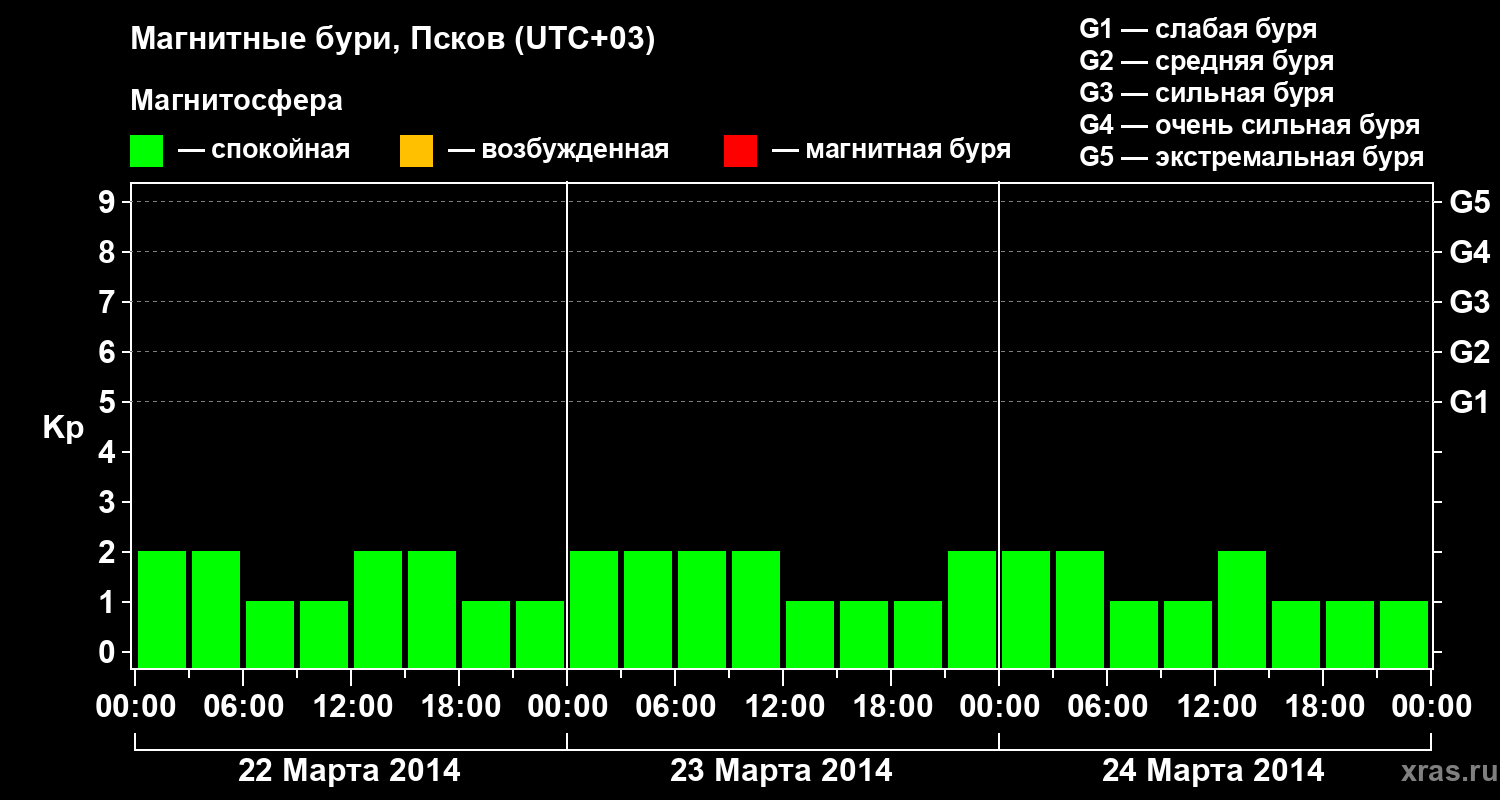This screenshot has height=800, width=1500.
Task: Click the red 'магнитная буря' legend swatch
Action: [x=740, y=151]
